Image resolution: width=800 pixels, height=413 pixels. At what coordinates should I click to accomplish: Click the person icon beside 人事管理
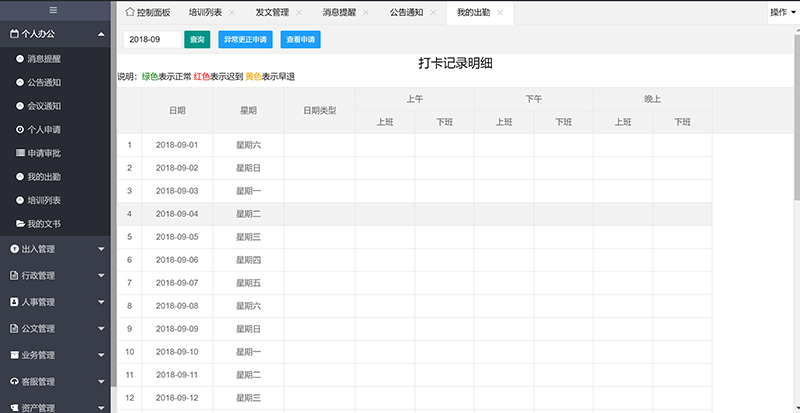click(x=14, y=302)
